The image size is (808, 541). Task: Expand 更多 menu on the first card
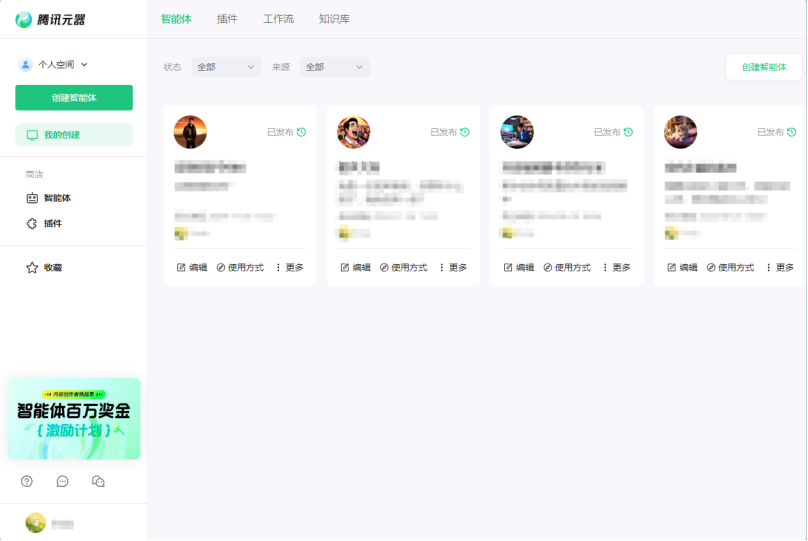coord(290,267)
